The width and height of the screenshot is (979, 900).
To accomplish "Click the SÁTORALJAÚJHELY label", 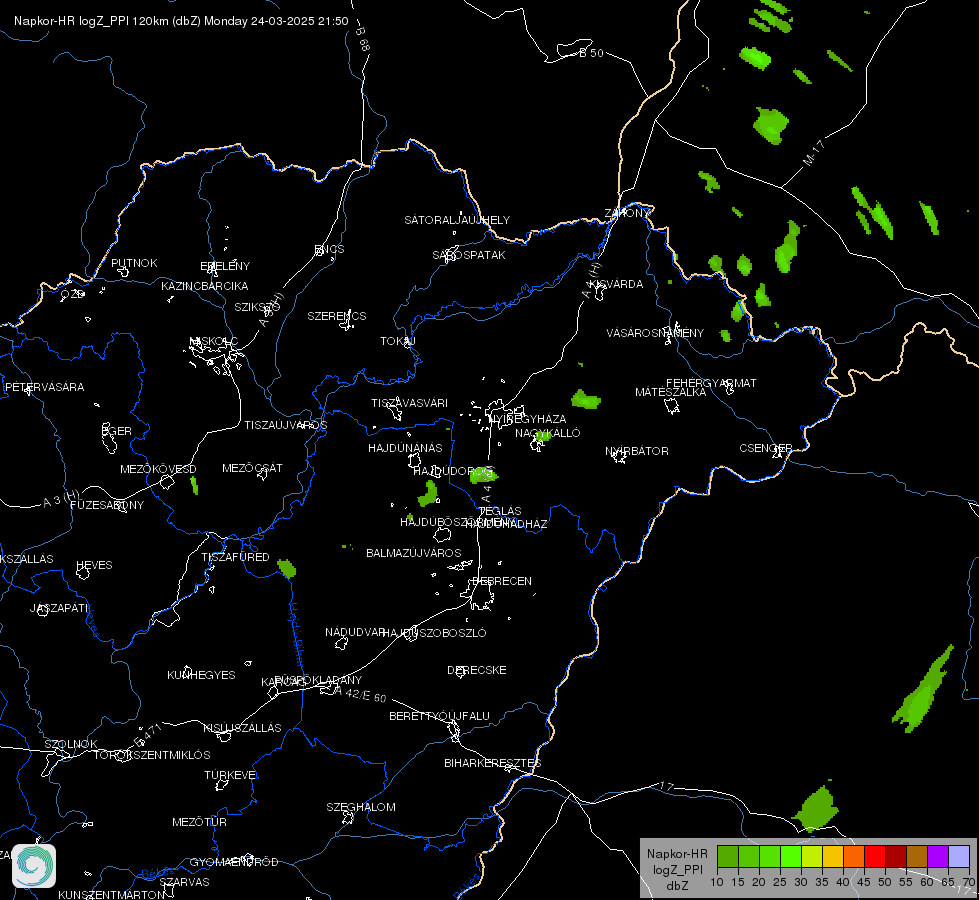I will [457, 220].
